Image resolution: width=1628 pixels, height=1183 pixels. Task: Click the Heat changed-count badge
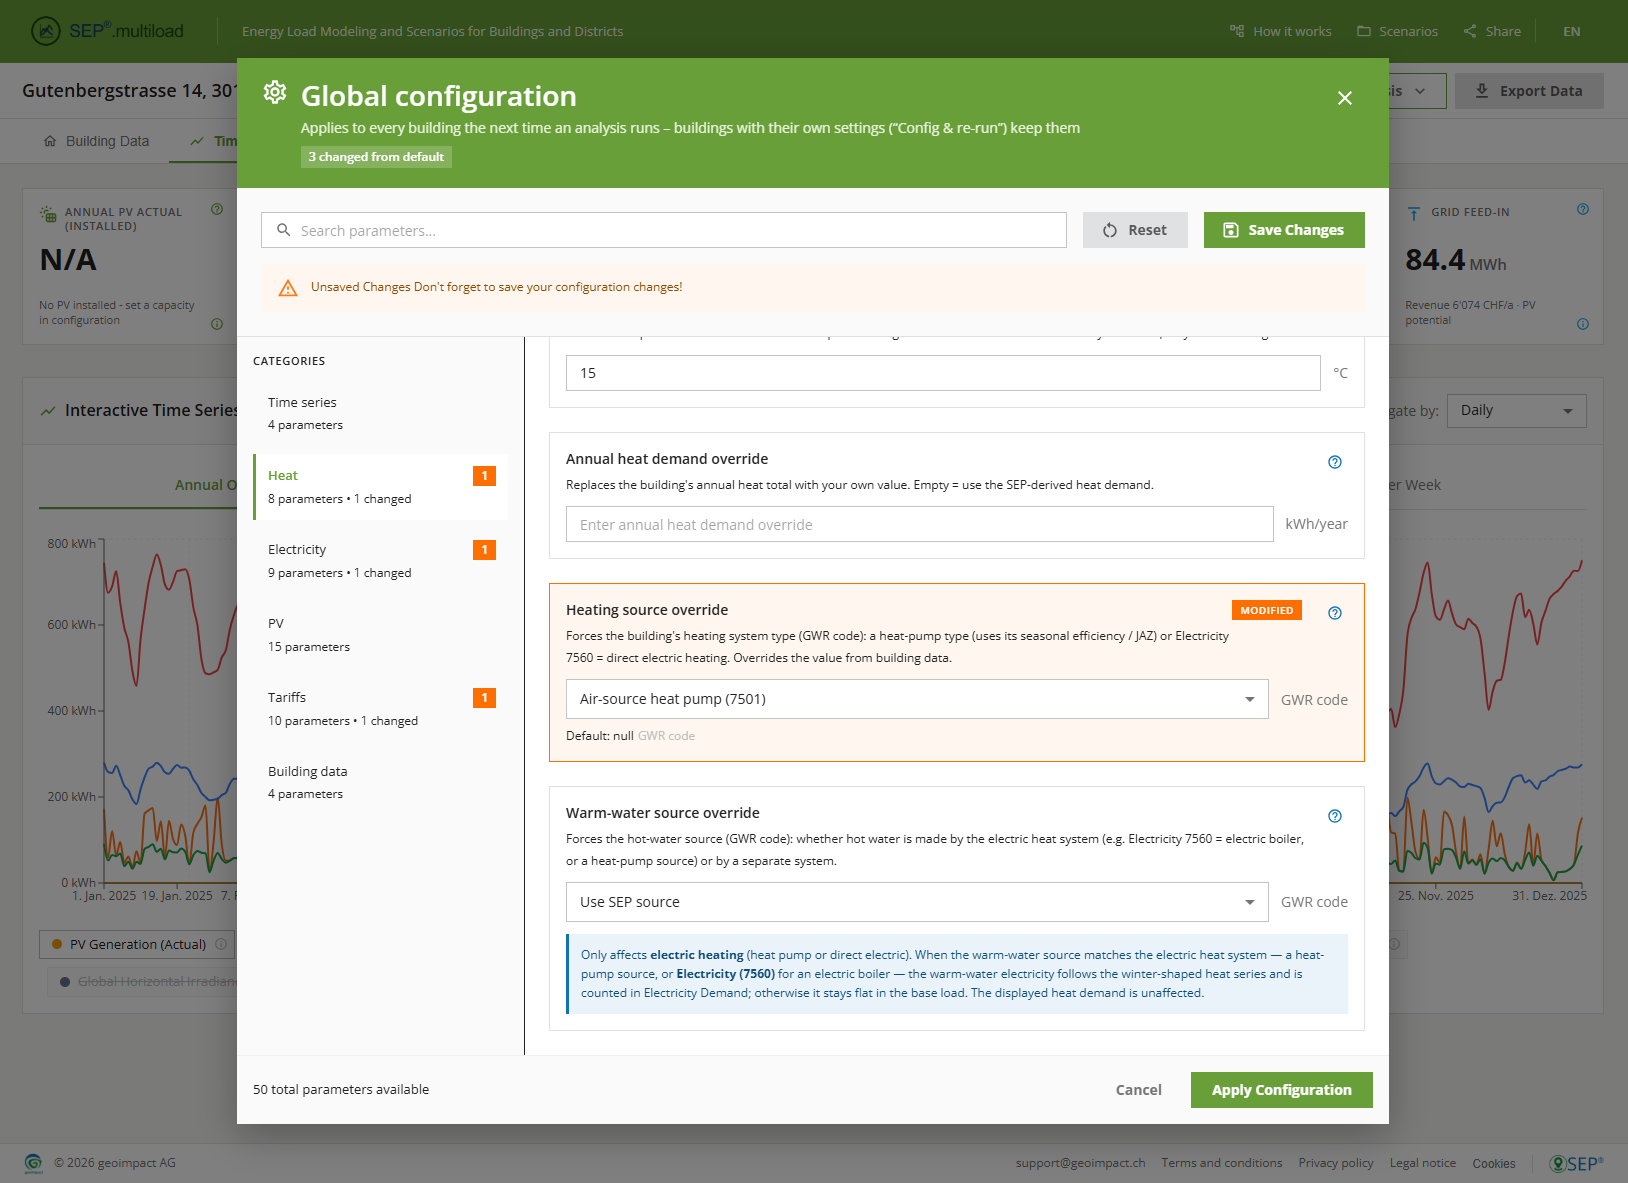[485, 476]
